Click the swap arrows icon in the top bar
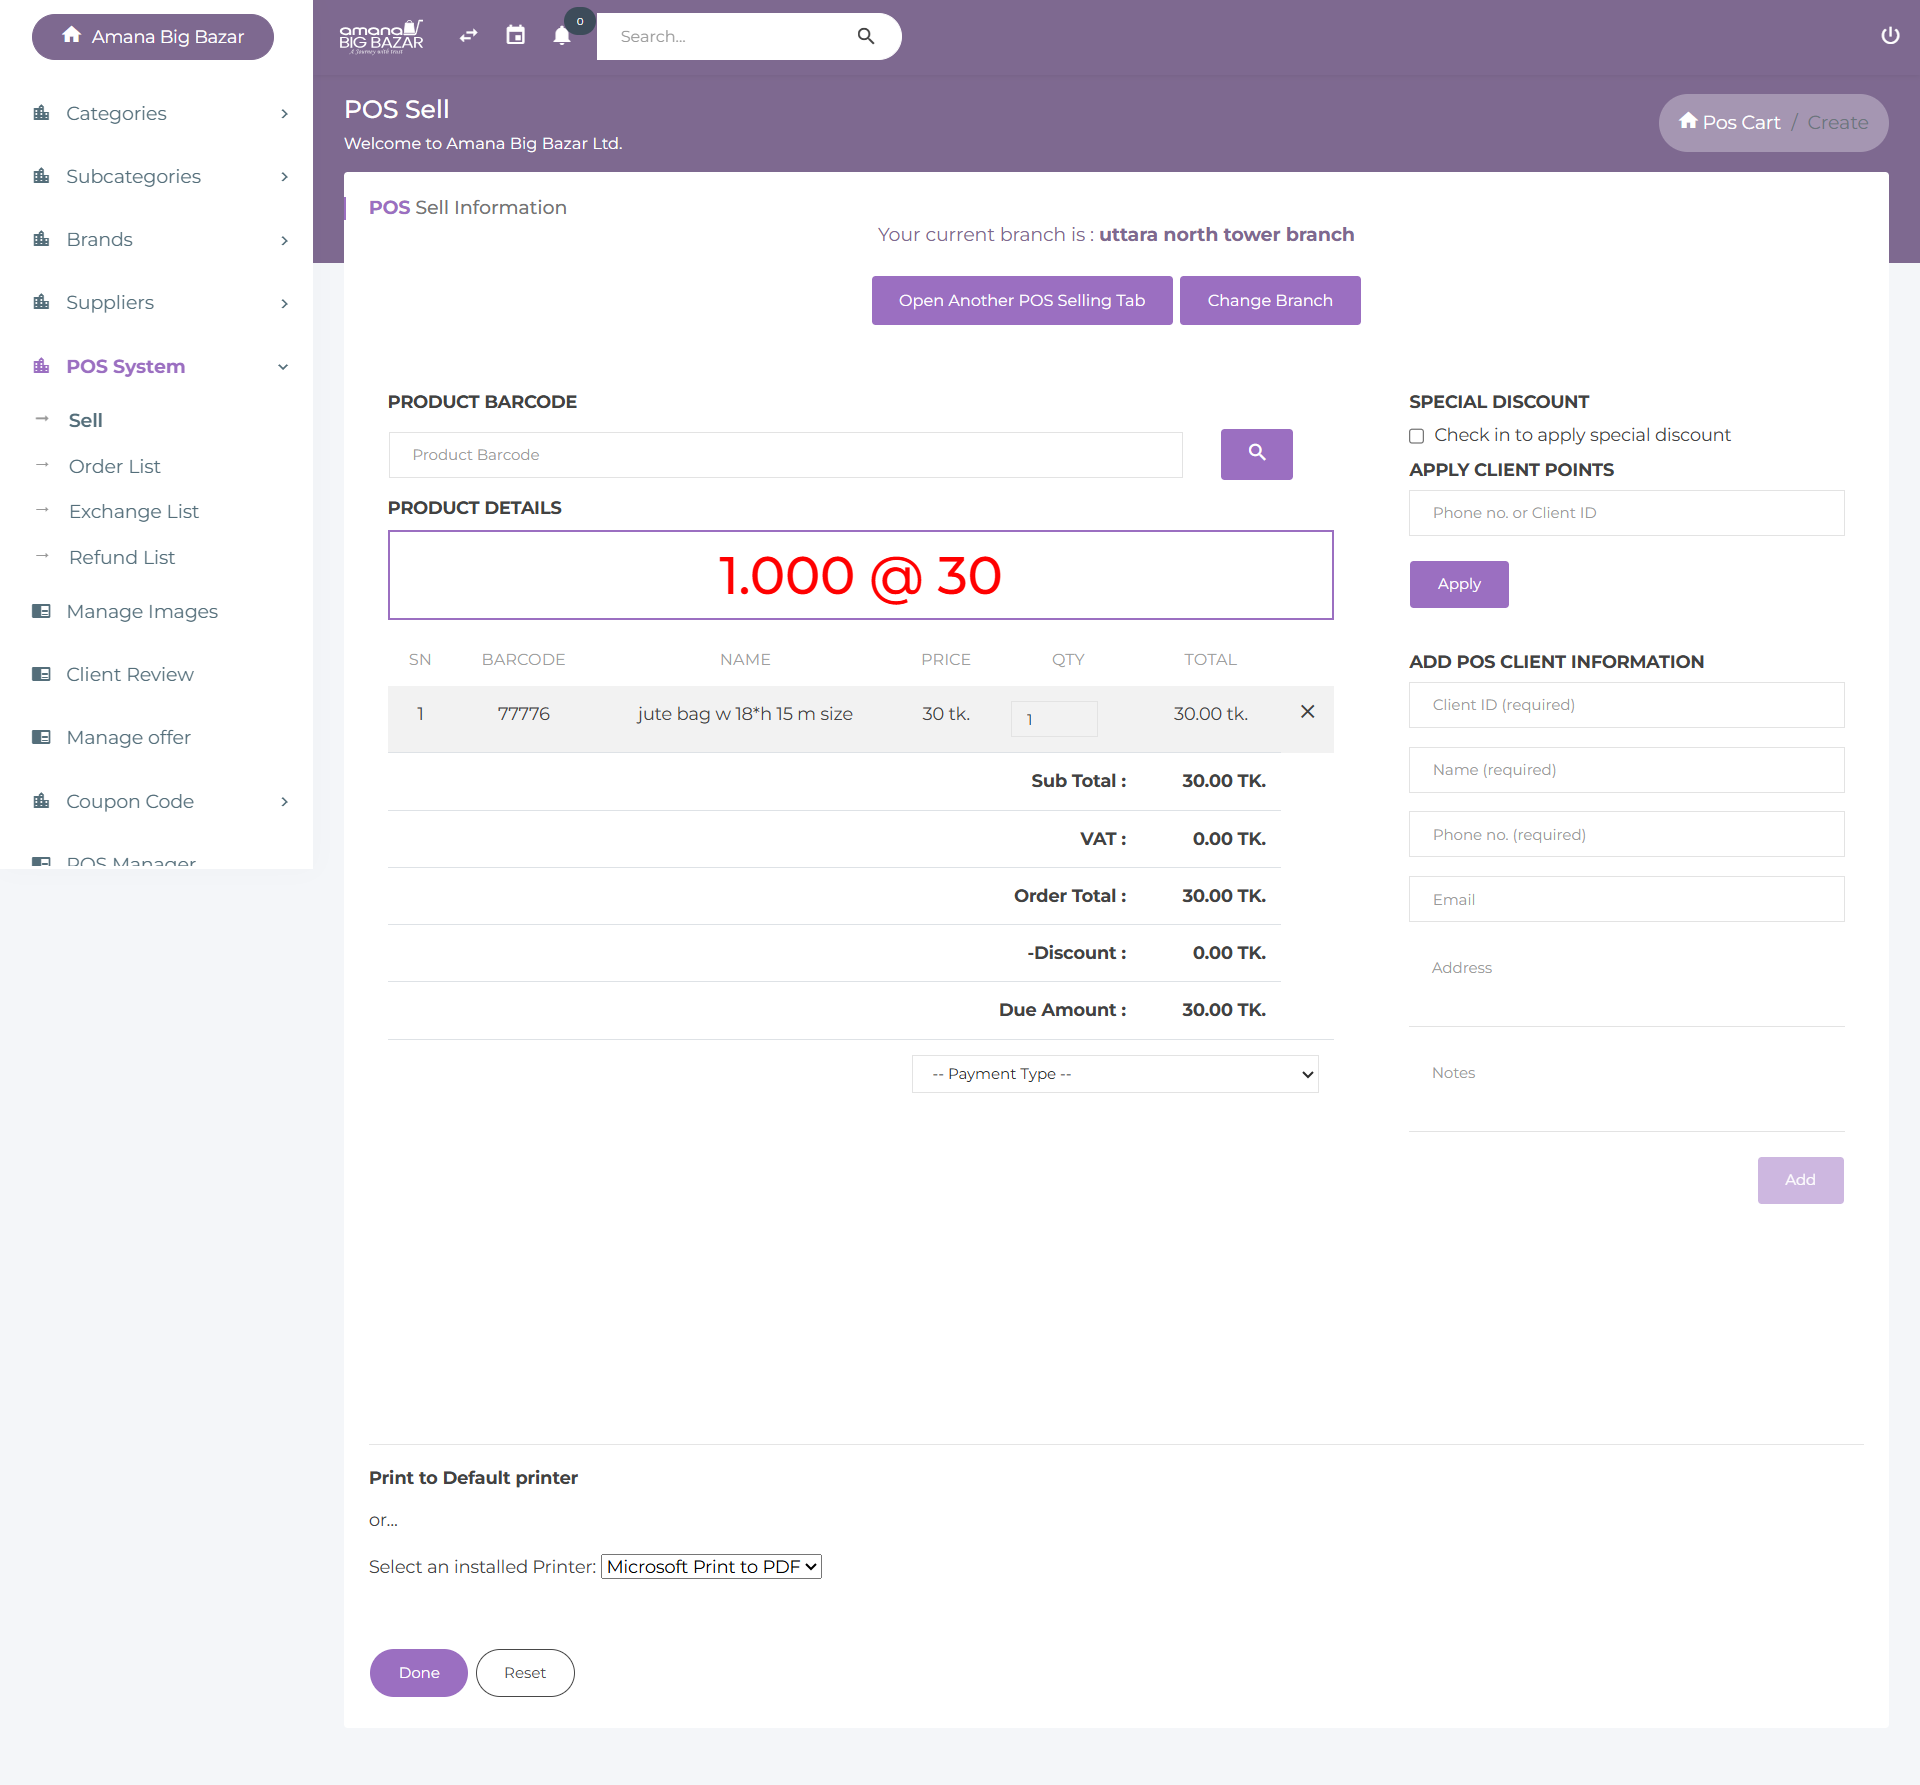The height and width of the screenshot is (1785, 1920). [x=468, y=36]
